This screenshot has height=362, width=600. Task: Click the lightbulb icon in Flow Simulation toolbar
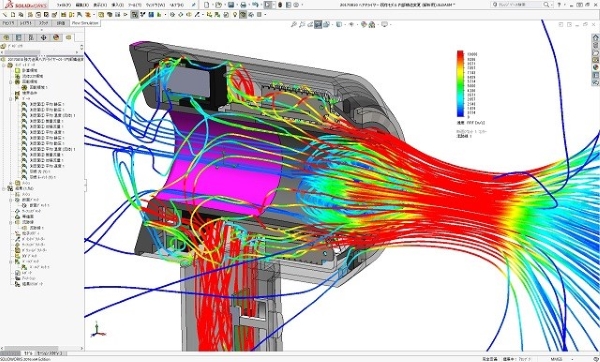tap(235, 15)
